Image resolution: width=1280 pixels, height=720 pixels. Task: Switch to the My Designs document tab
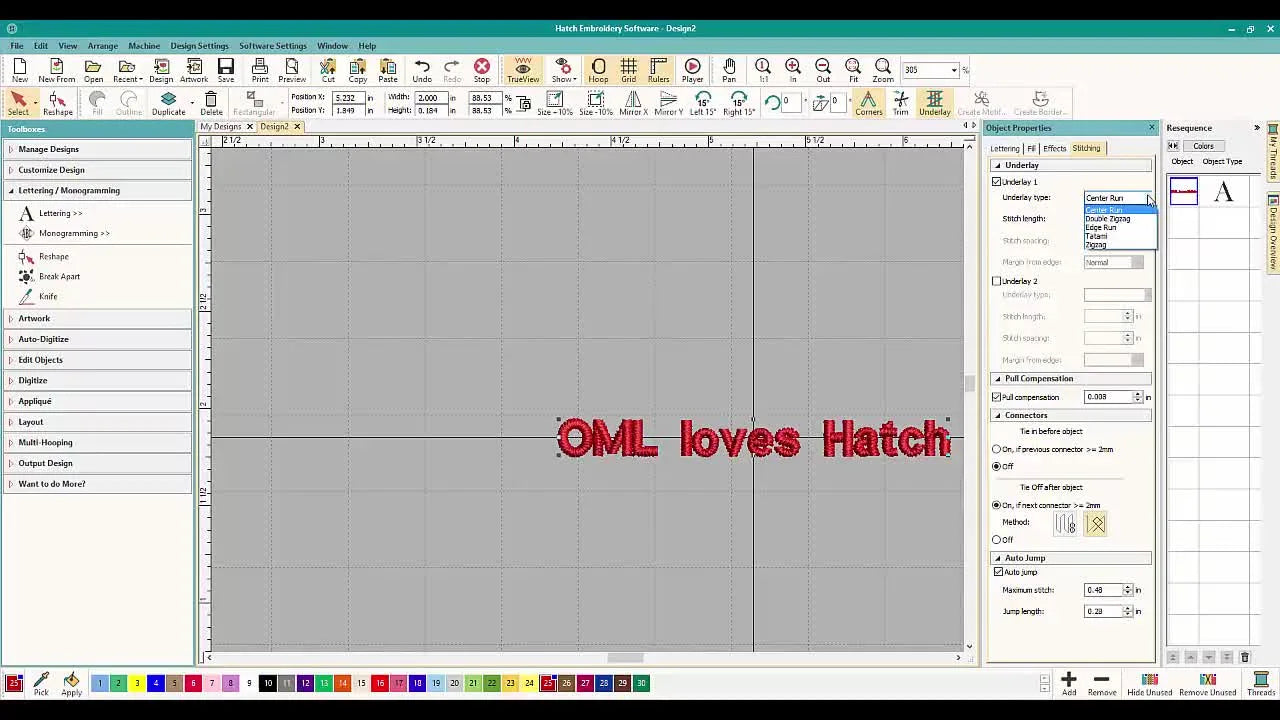pyautogui.click(x=220, y=127)
